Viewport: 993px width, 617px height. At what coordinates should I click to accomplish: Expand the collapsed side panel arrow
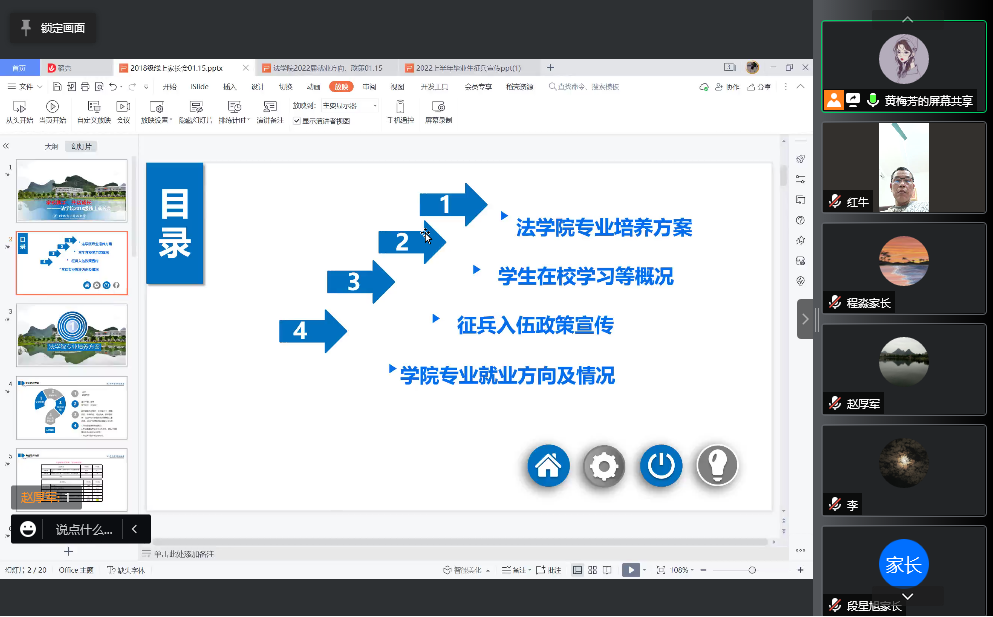point(805,319)
